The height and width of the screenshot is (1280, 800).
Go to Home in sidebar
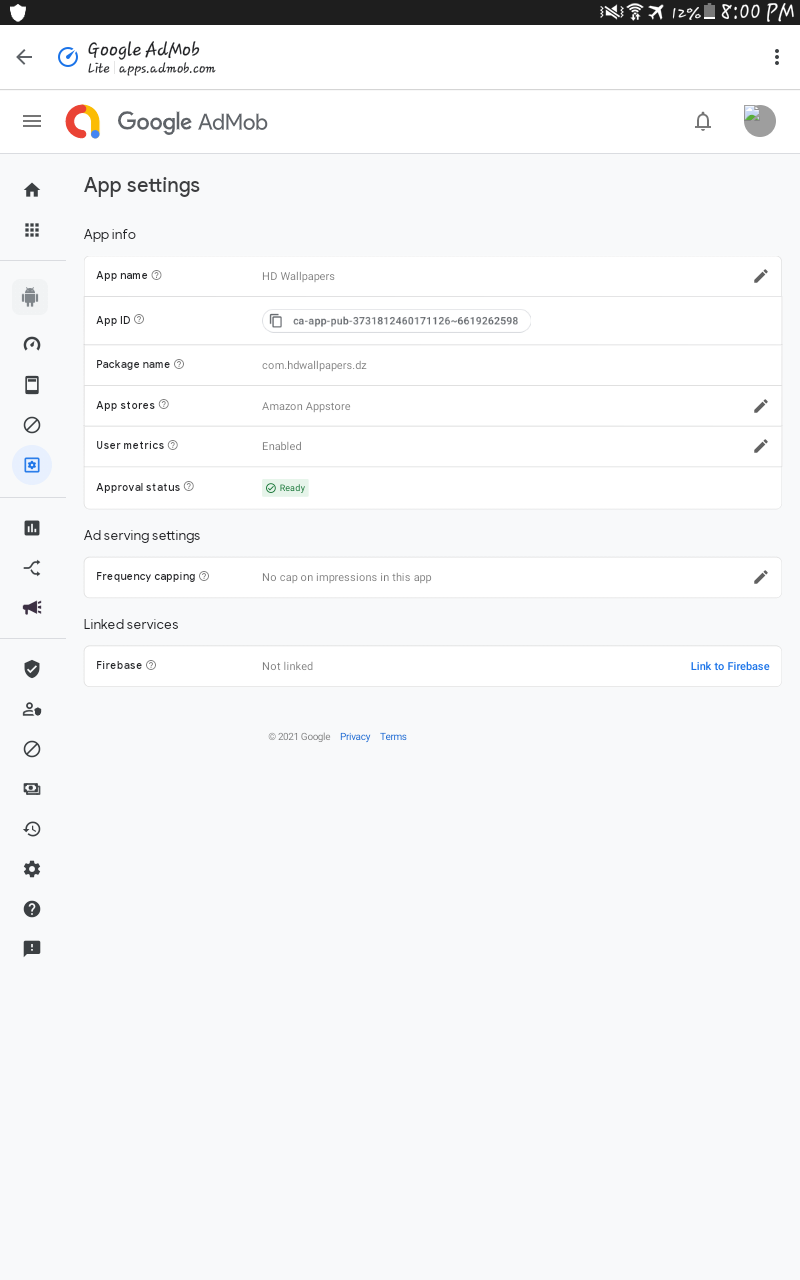tap(32, 190)
